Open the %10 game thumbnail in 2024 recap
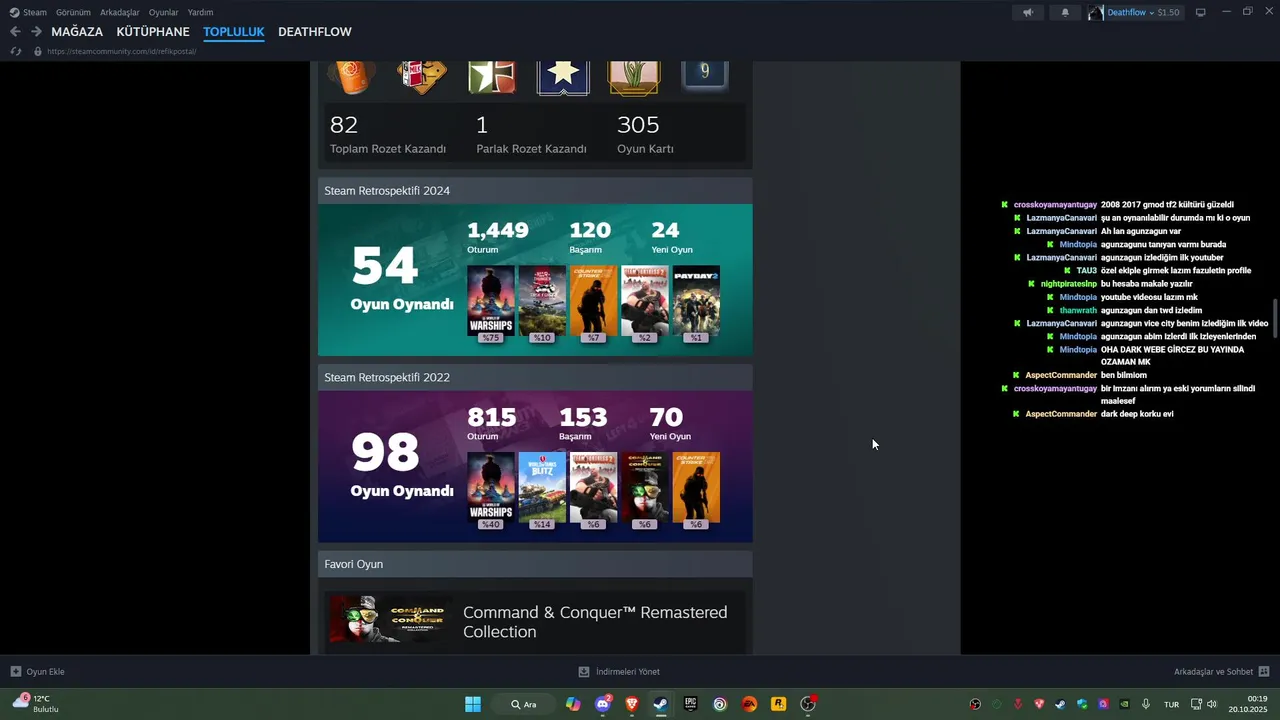Screen dimensions: 1280x720 coord(542,301)
